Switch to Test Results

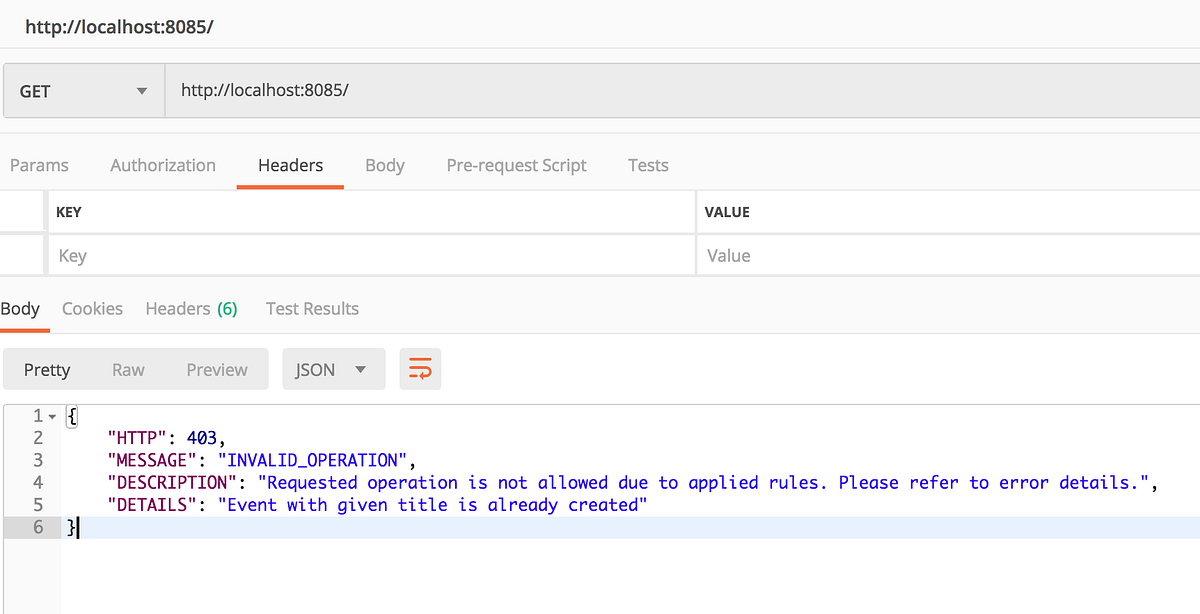tap(312, 308)
